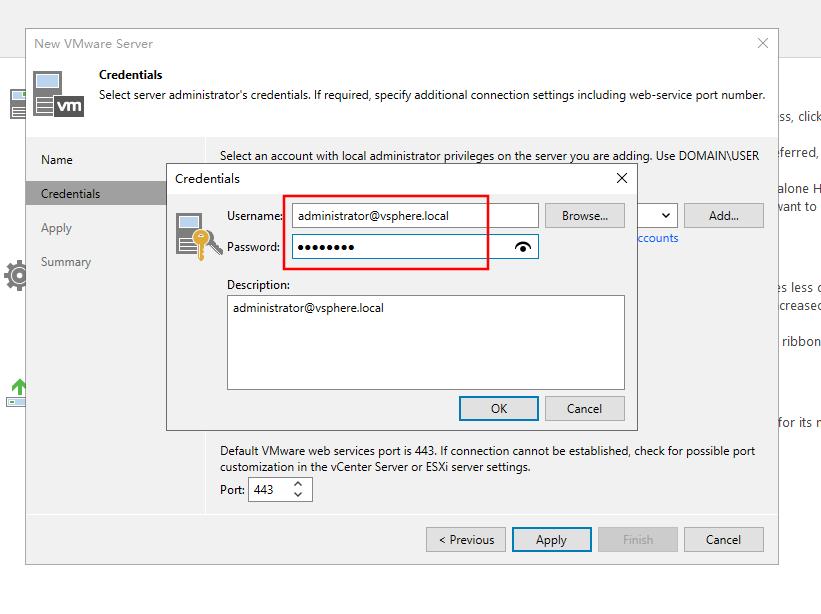Viewport: 821px width, 614px height.
Task: Go back with the Previous button
Action: (465, 540)
